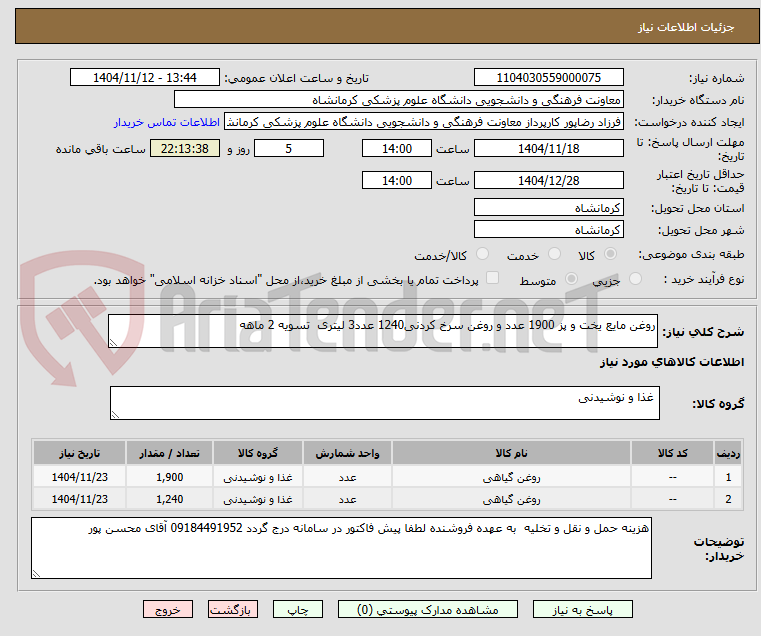Click the resize handle of description textarea
Image resolution: width=761 pixels, height=636 pixels.
113,343
